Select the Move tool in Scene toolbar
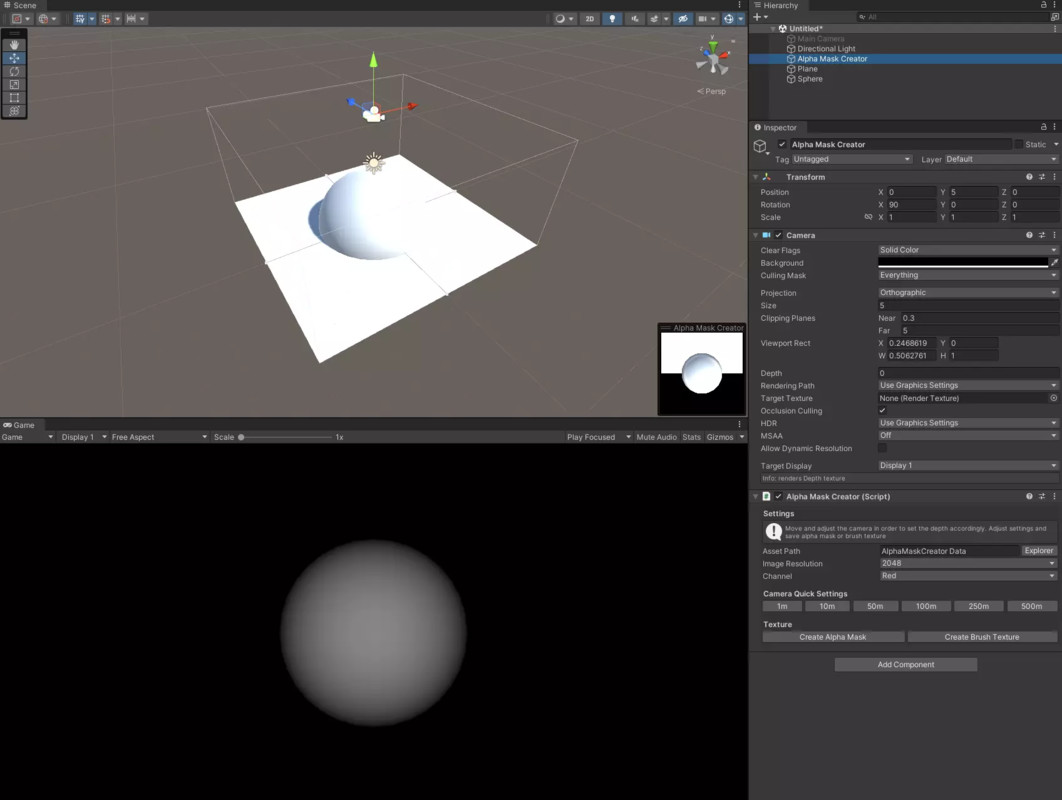Screen dimensions: 1062x800 [x=14, y=58]
